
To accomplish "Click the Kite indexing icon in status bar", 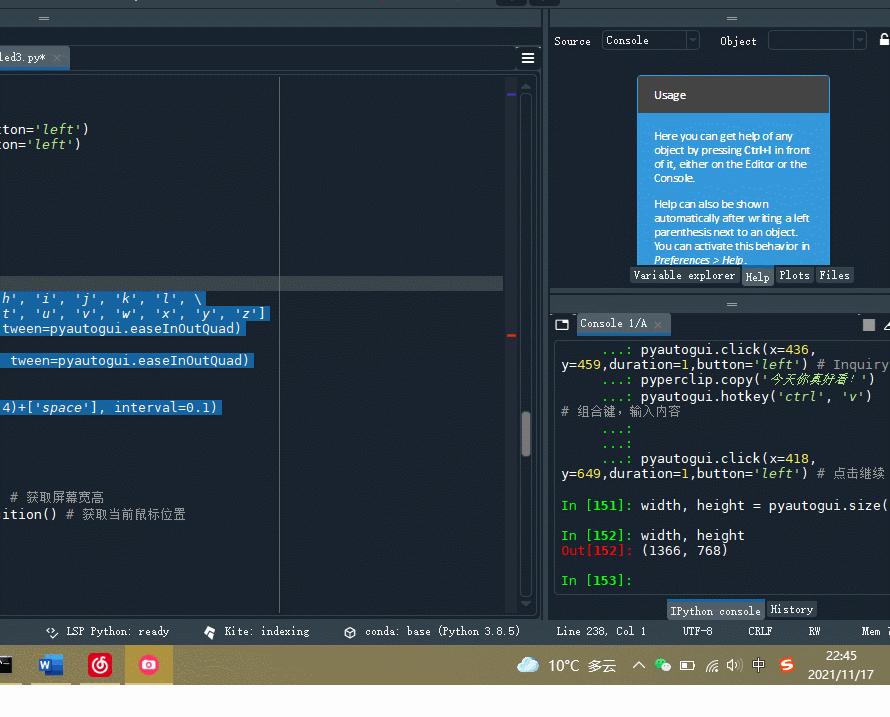I will 209,631.
